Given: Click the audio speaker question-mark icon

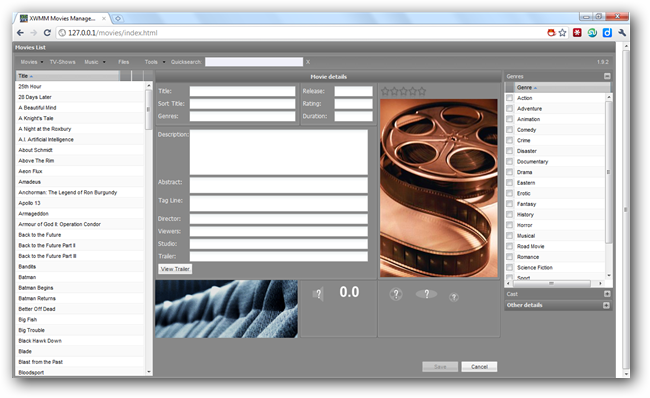Looking at the screenshot, I should [x=318, y=294].
